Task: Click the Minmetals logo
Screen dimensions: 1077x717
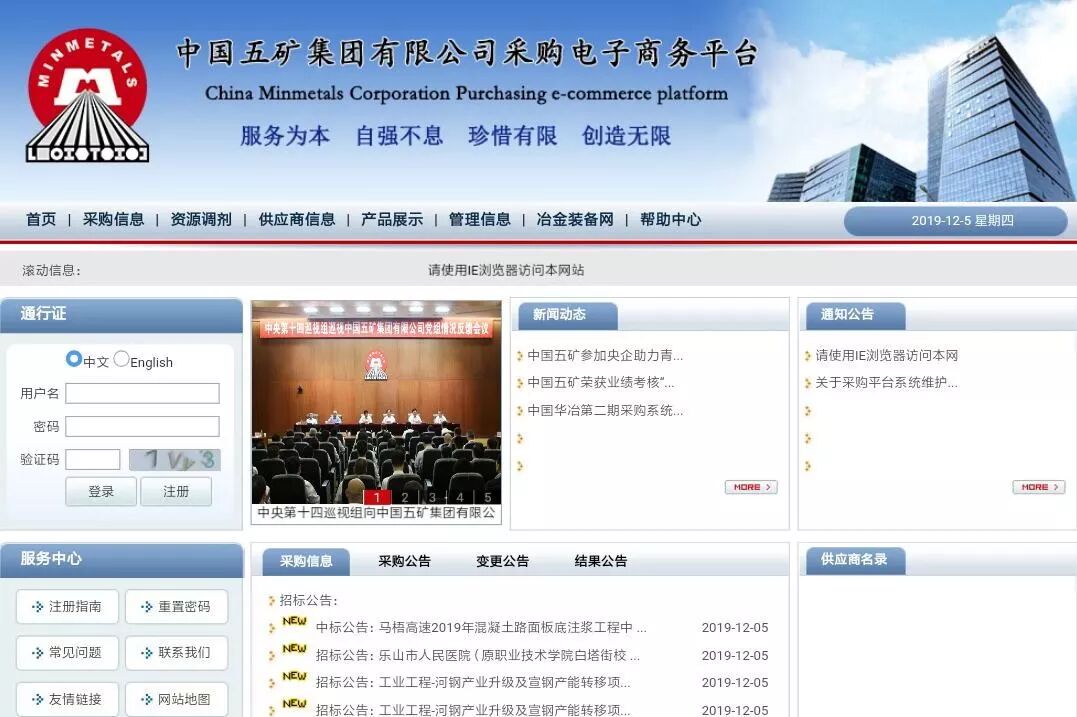Action: click(87, 96)
